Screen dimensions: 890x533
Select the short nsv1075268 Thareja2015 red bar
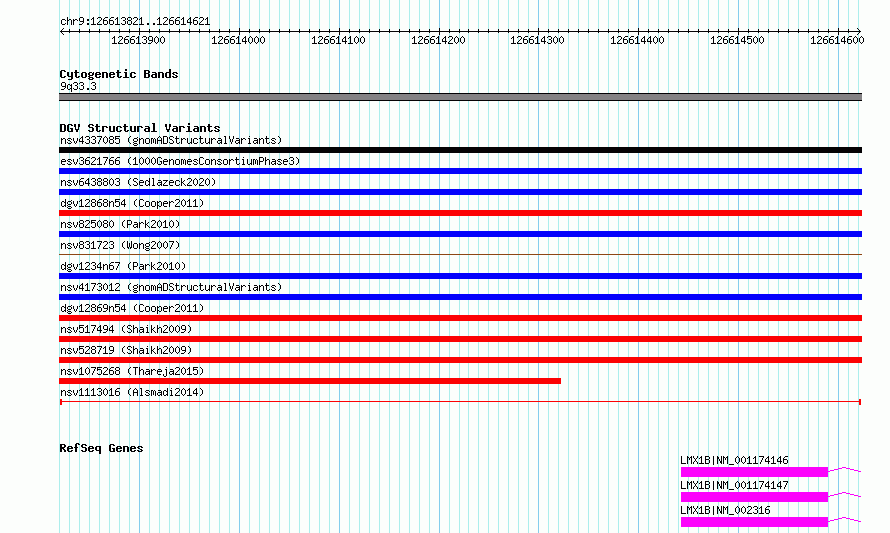[310, 381]
